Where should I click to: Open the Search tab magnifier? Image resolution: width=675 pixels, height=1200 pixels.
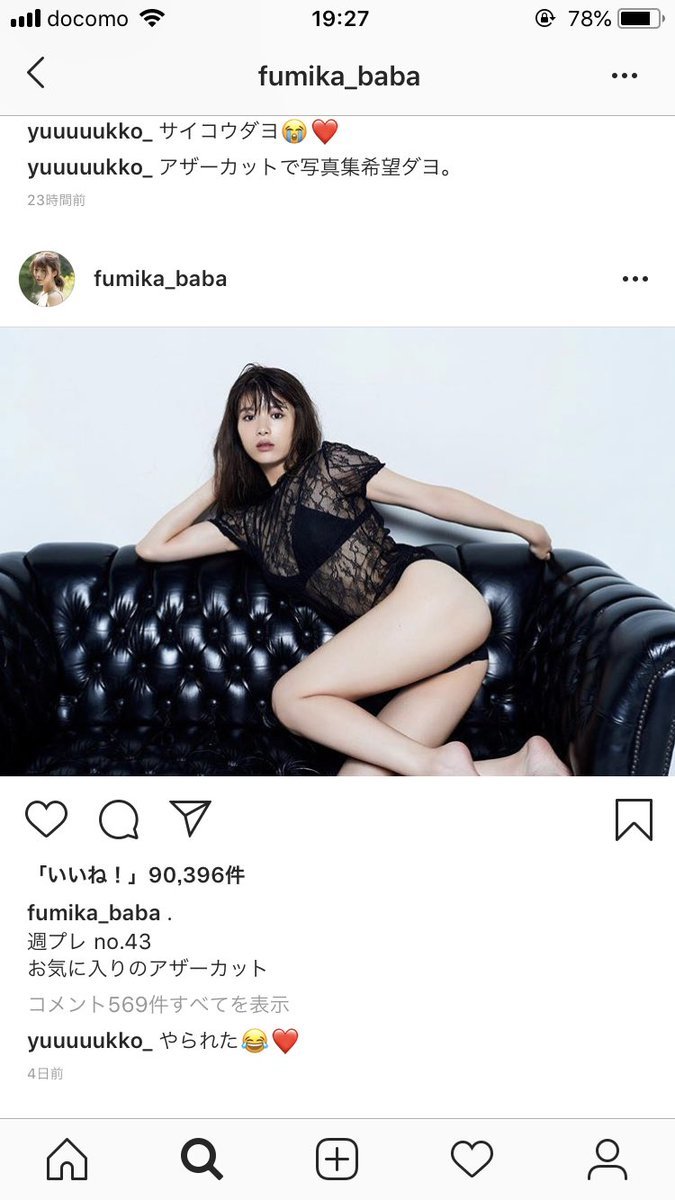click(202, 1160)
